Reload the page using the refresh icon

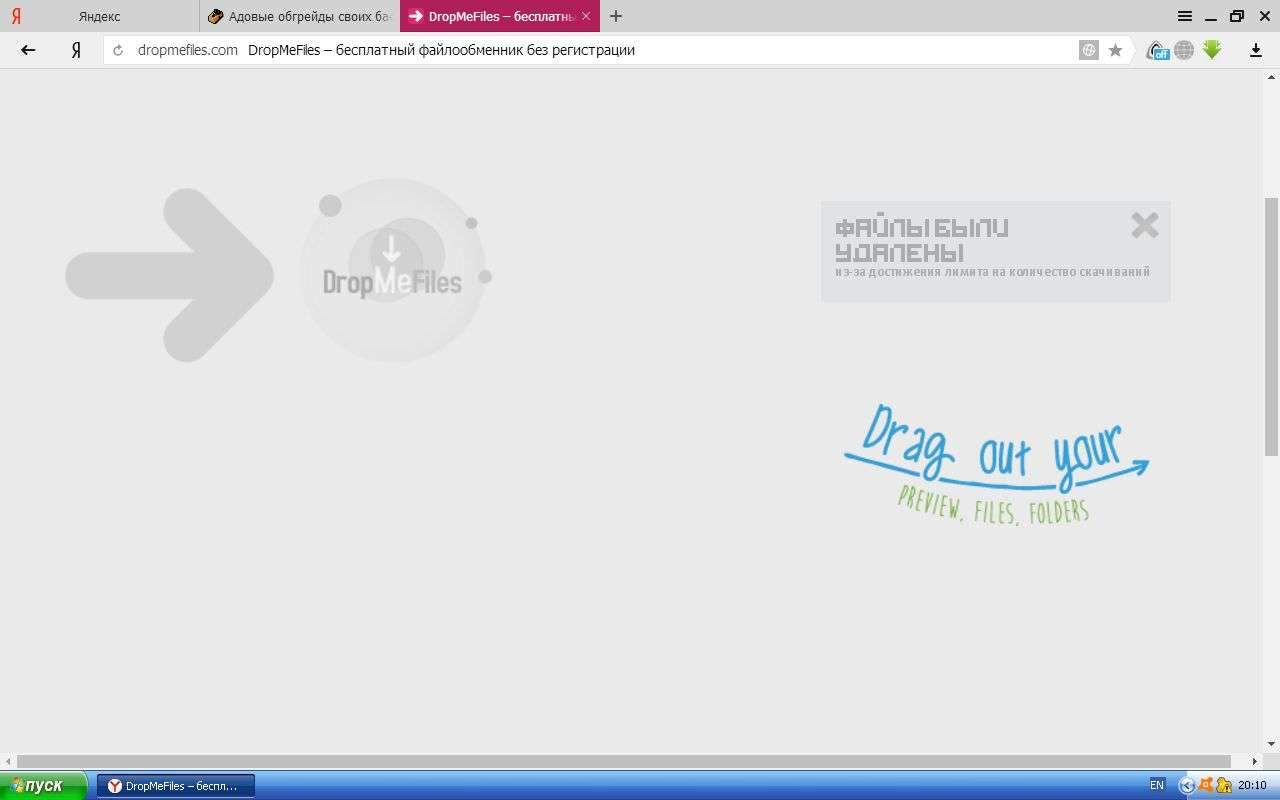pos(118,50)
